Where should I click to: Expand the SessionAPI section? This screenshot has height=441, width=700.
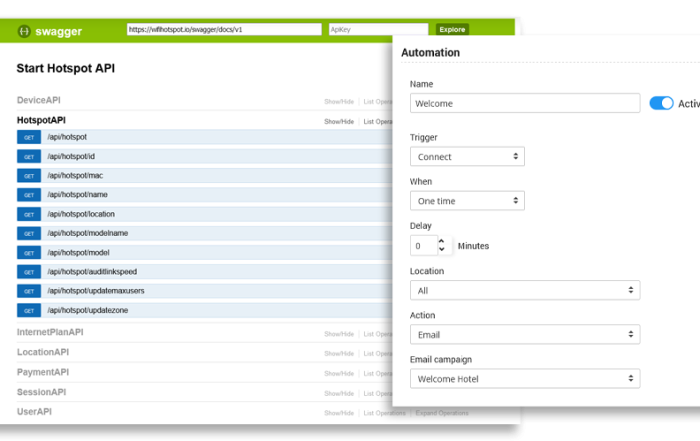tap(42, 392)
